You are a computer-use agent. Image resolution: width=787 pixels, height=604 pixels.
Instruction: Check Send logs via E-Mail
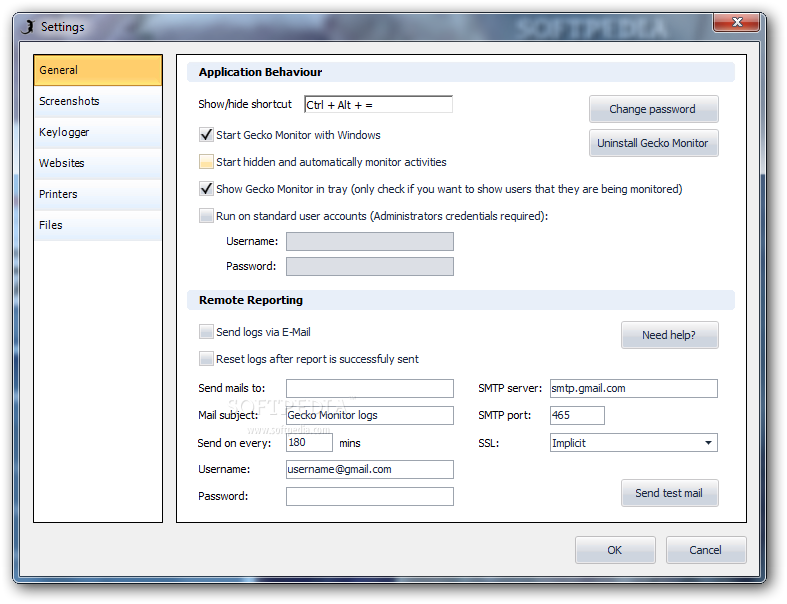(206, 332)
